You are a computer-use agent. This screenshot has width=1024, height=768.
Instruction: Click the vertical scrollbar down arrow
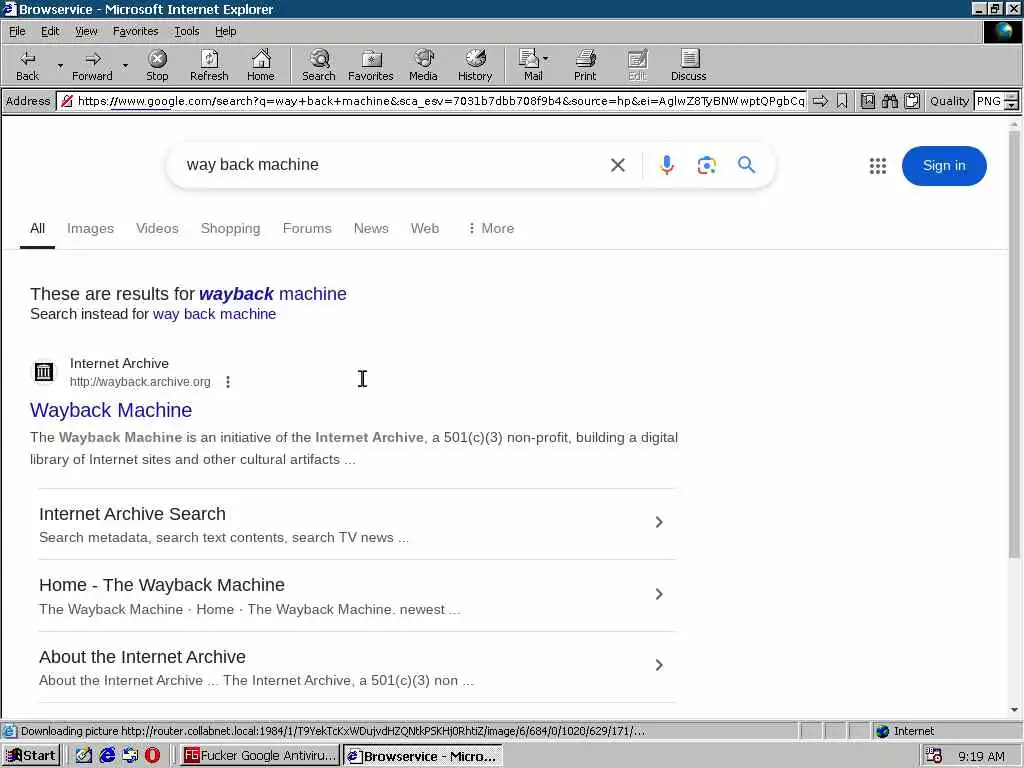click(1014, 710)
